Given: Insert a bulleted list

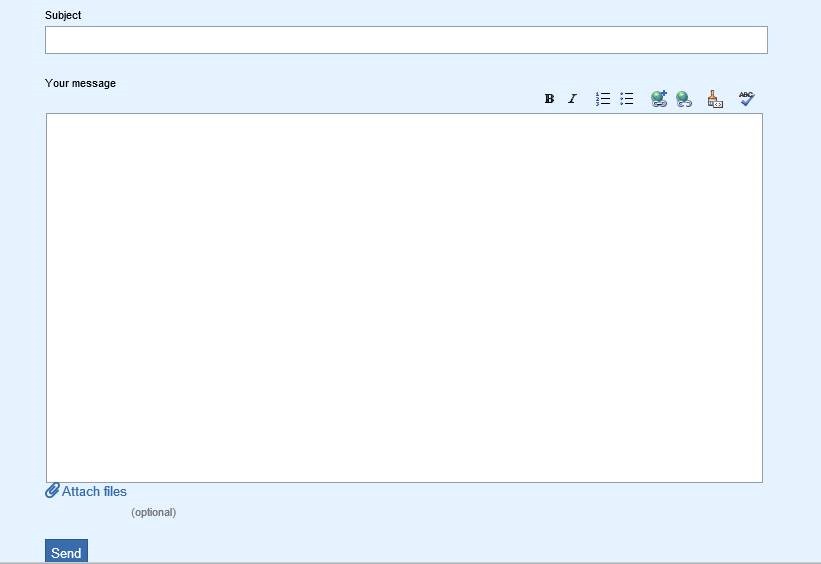Looking at the screenshot, I should pyautogui.click(x=627, y=99).
